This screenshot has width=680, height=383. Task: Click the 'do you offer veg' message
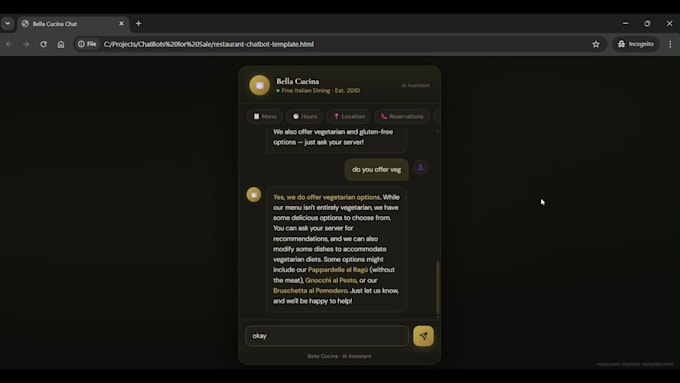point(376,170)
